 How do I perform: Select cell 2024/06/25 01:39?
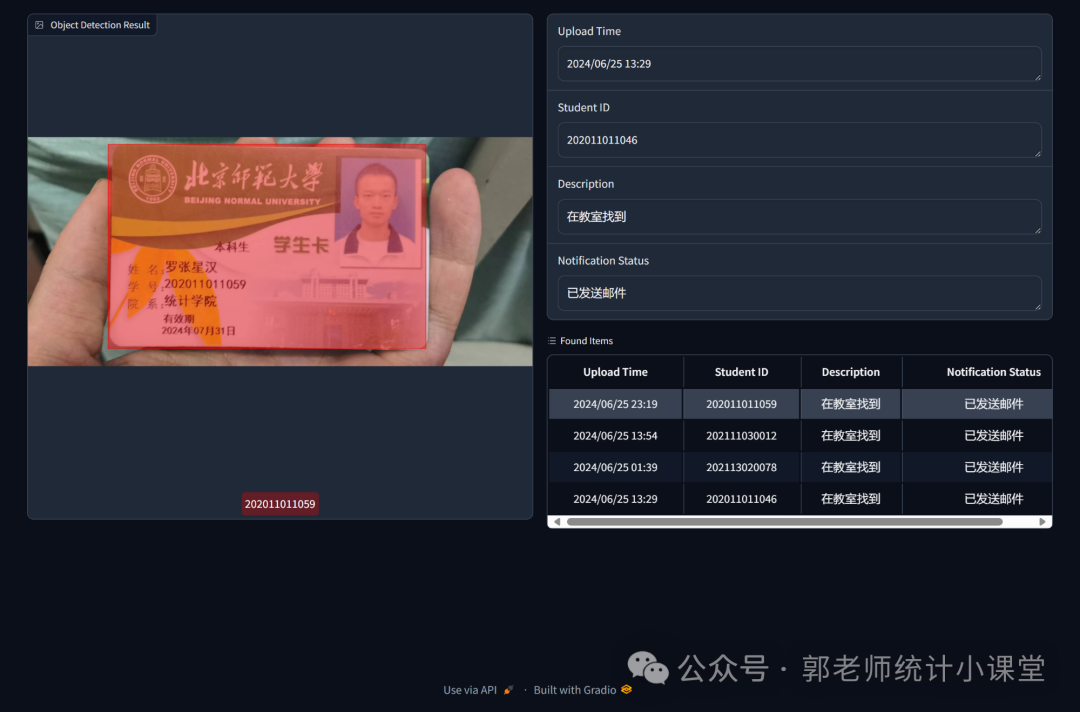pyautogui.click(x=615, y=468)
